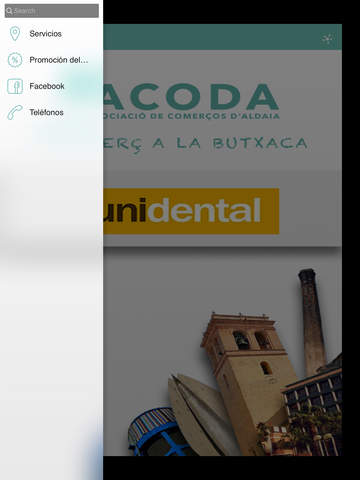Choose the Teléfonos menu label
The height and width of the screenshot is (480, 360).
click(x=46, y=112)
